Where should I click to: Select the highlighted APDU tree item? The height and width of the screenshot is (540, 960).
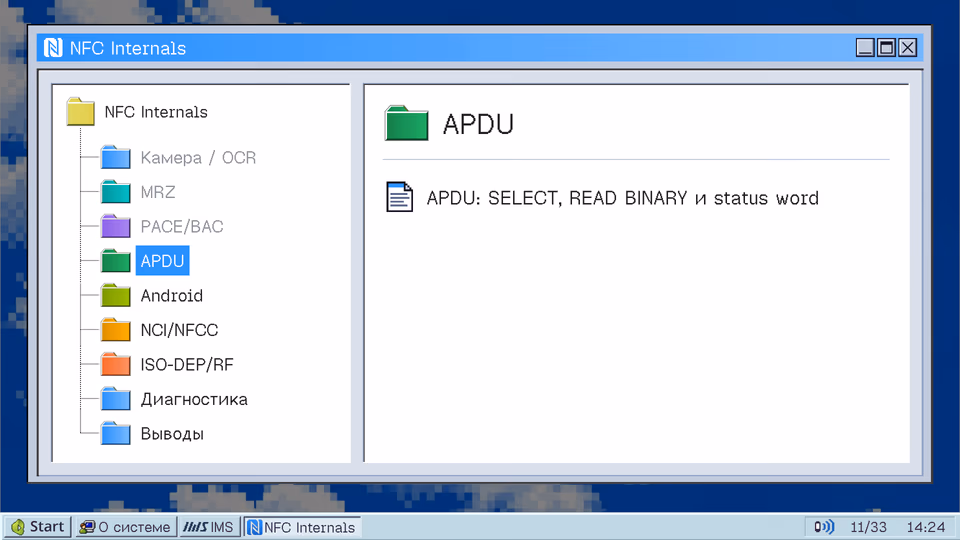pyautogui.click(x=162, y=261)
